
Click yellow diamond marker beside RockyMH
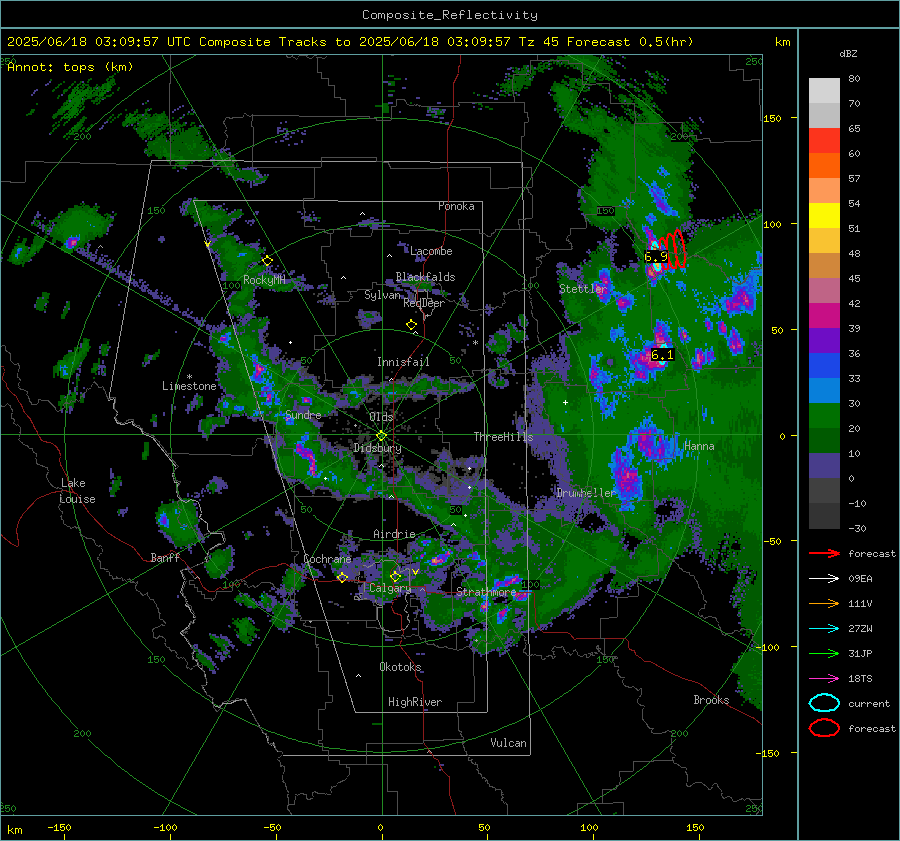[267, 261]
